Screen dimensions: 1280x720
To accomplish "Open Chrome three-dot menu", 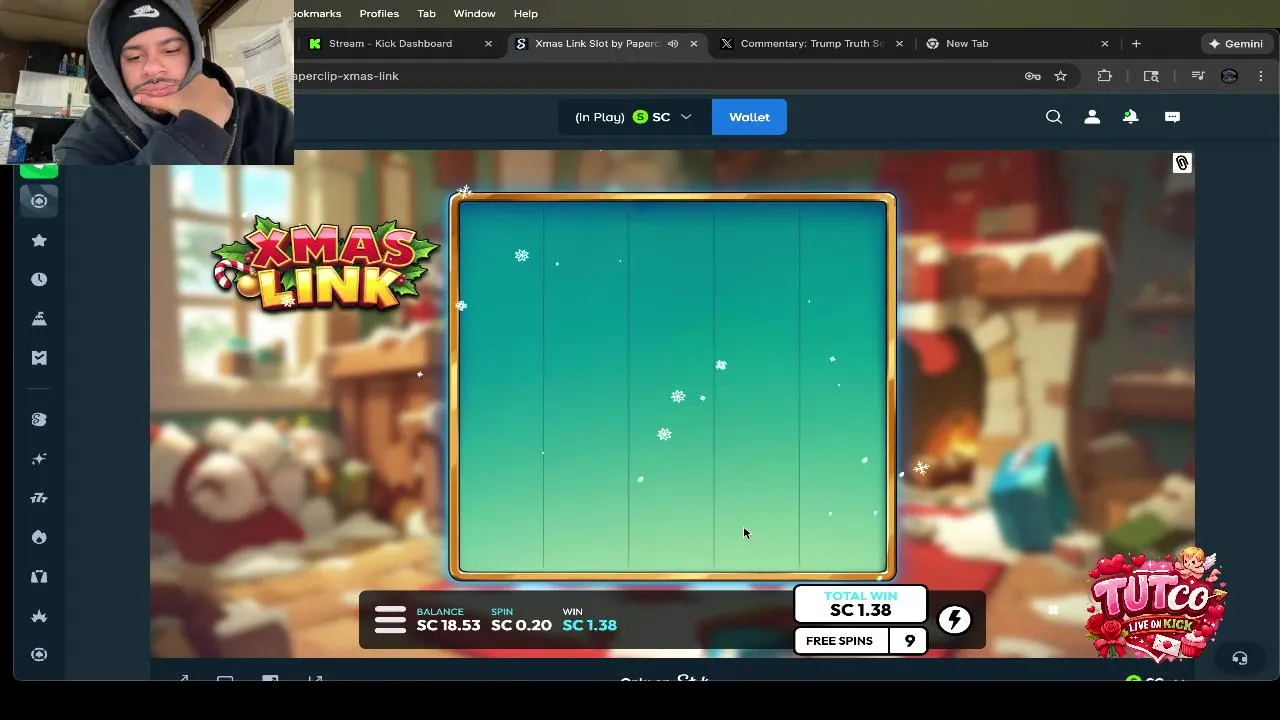I will tap(1261, 76).
